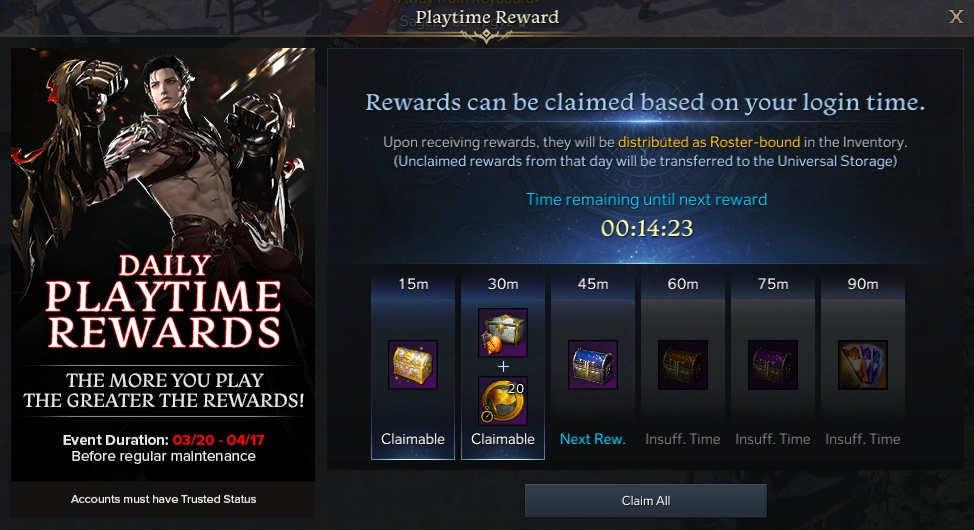Click the gold coin icon showing 20
The height and width of the screenshot is (530, 974).
click(x=503, y=401)
